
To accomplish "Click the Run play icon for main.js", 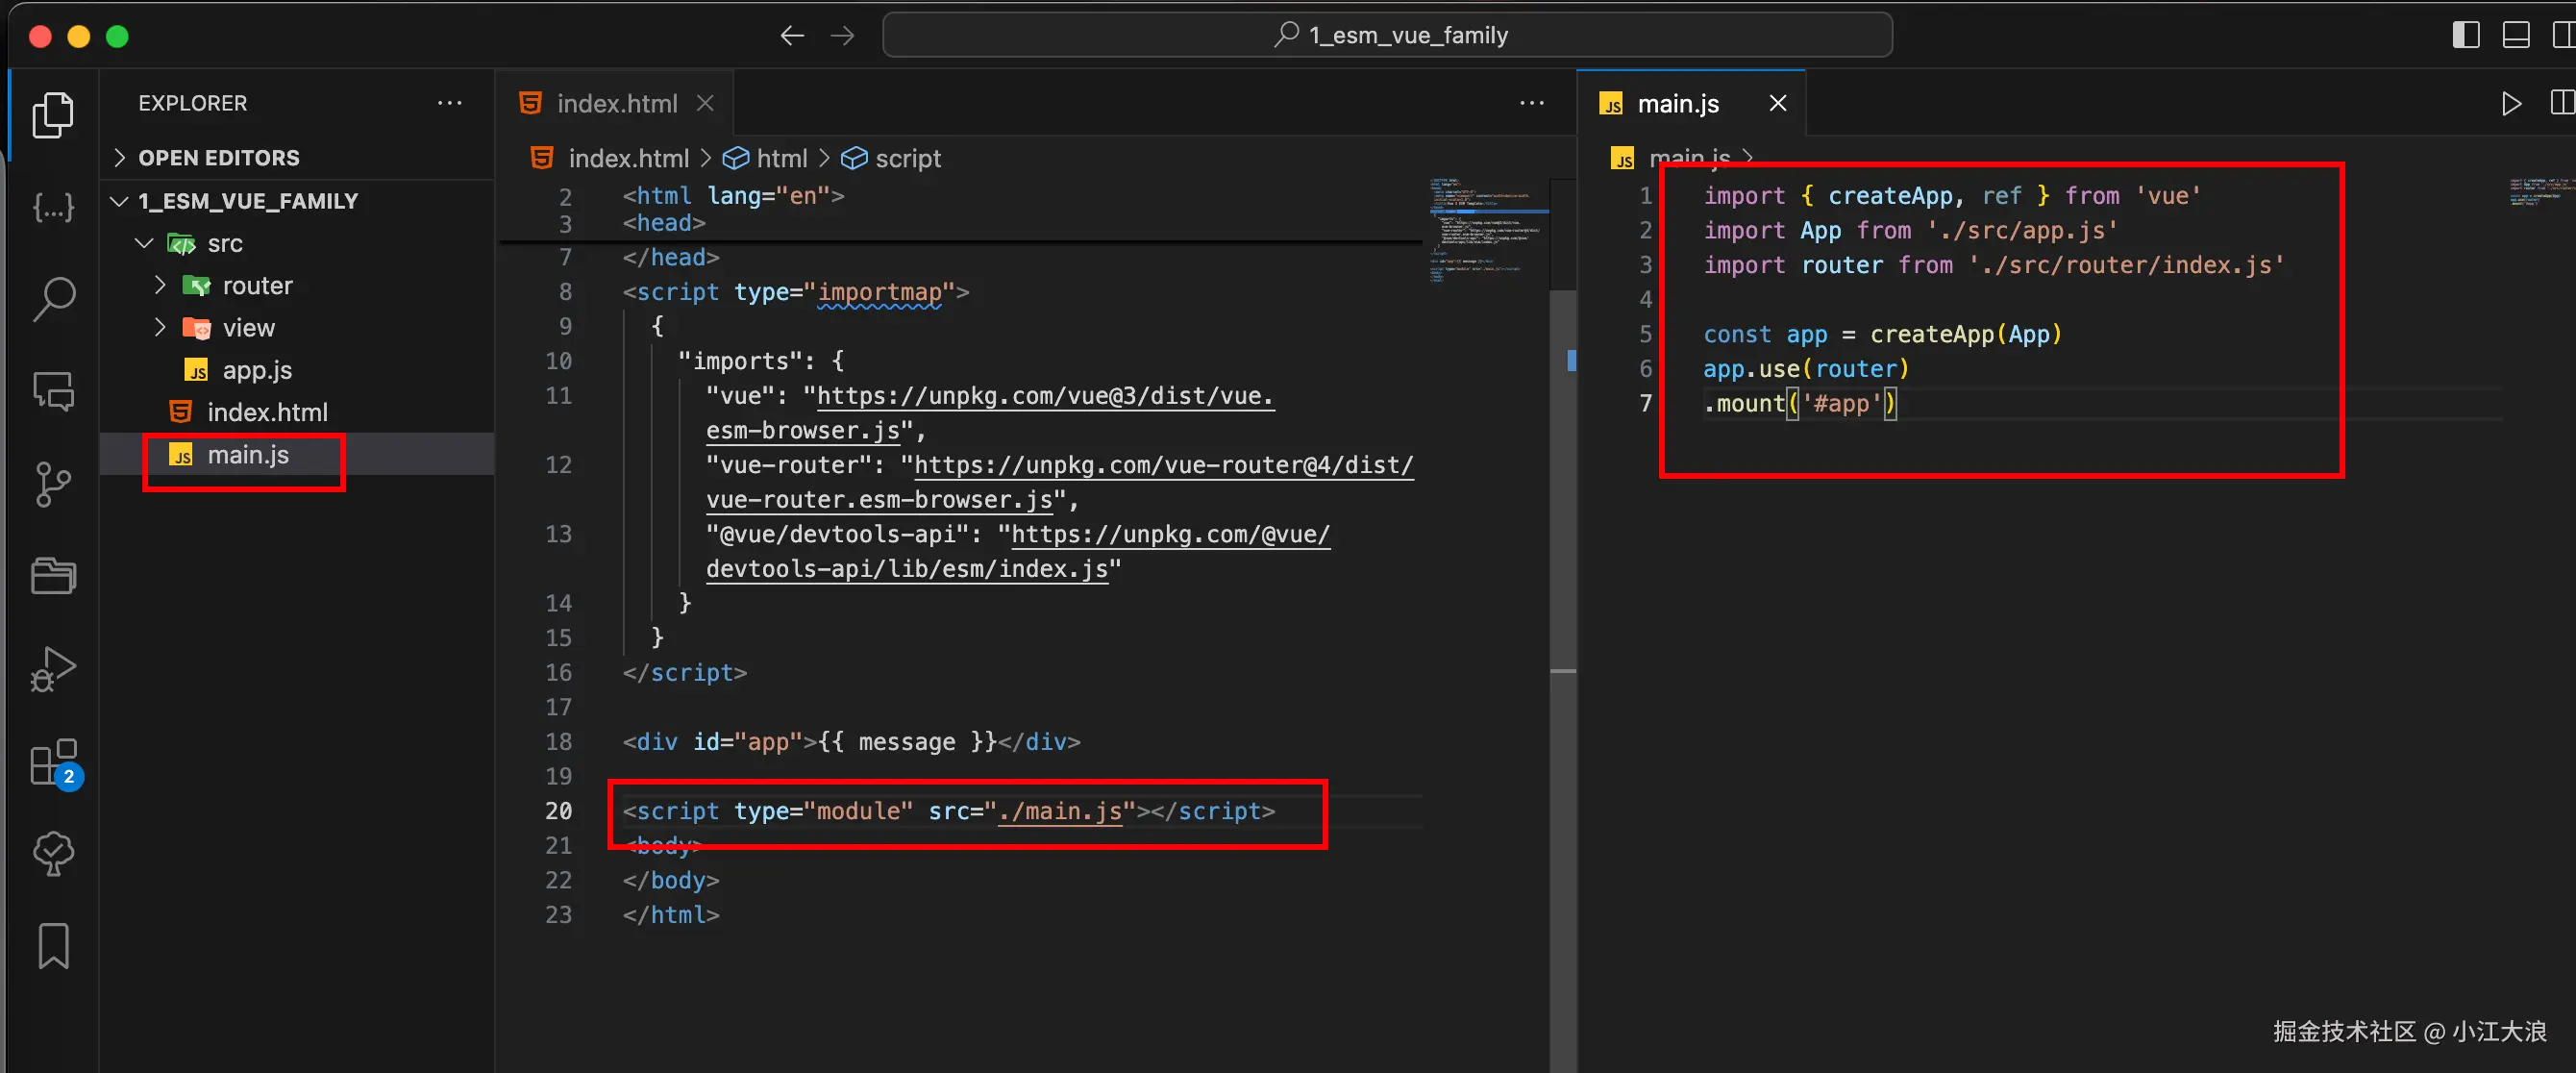I will click(2510, 104).
